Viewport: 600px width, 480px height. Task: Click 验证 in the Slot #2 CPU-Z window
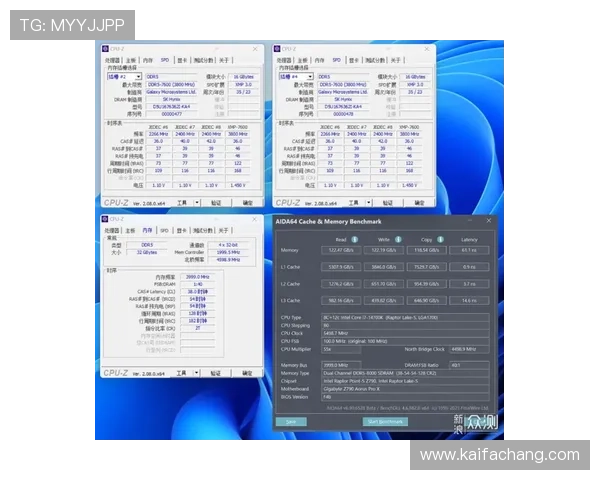click(216, 201)
